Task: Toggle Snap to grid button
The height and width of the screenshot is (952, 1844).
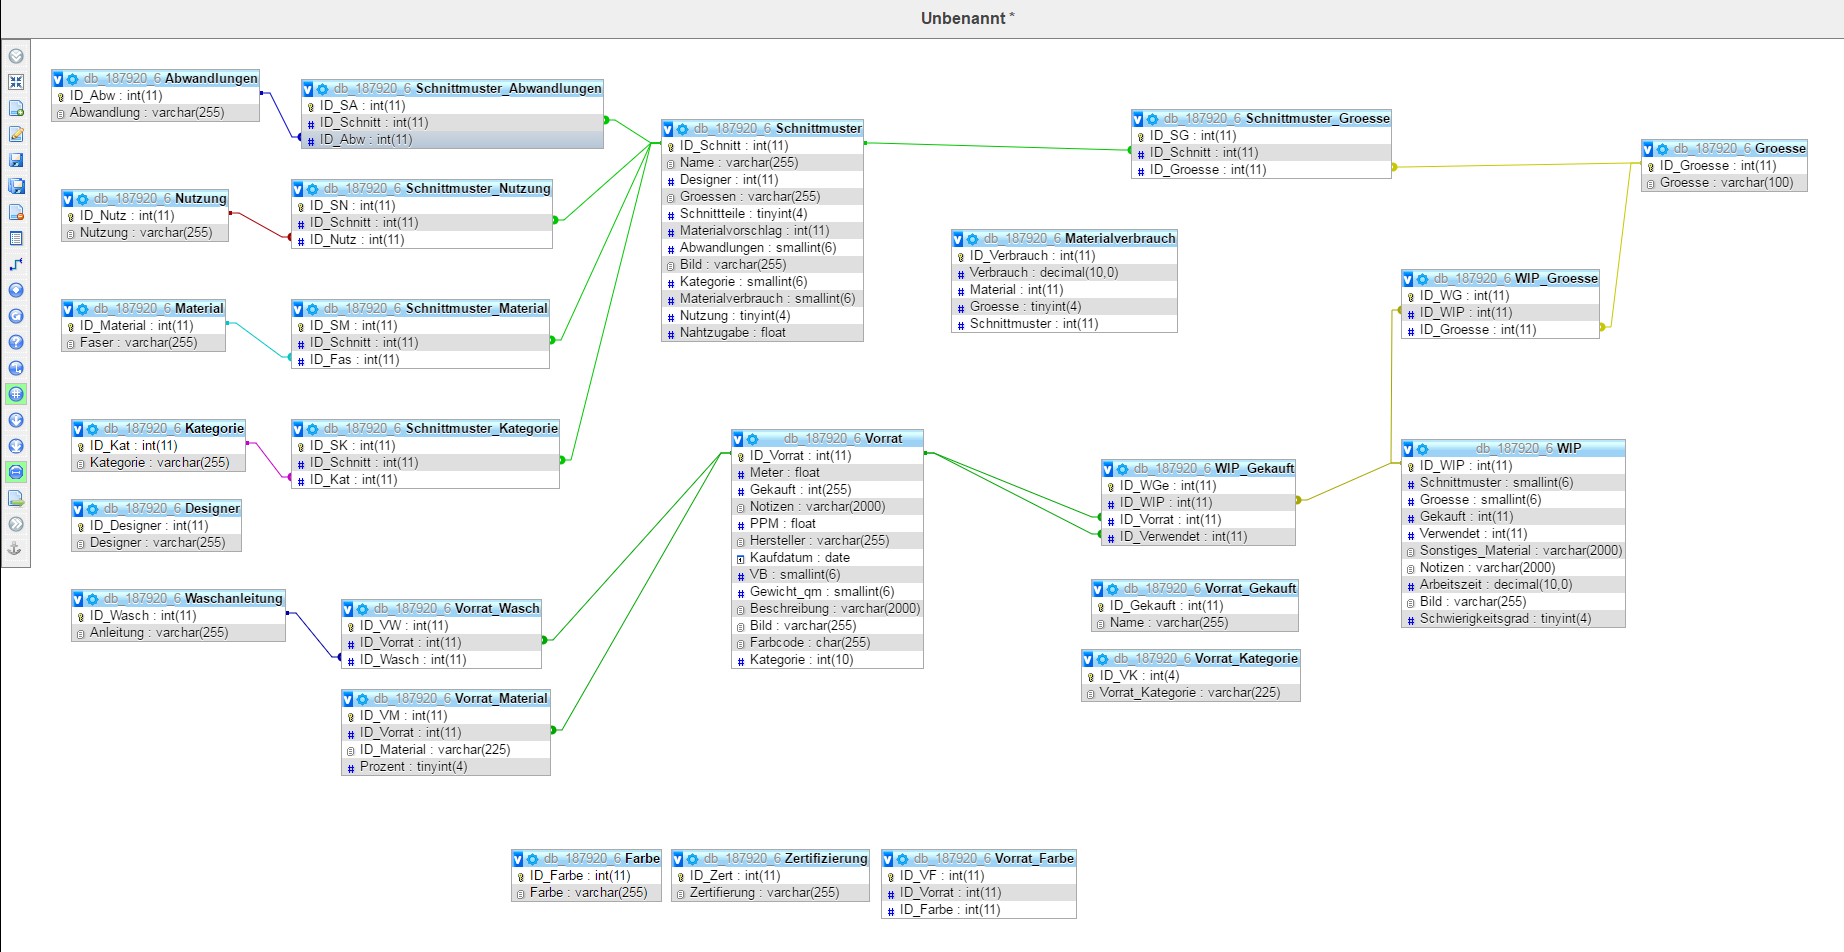Action: point(16,394)
